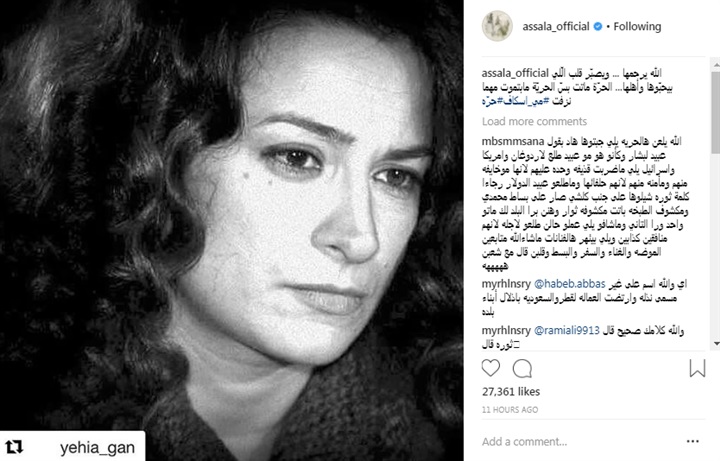Open comments via speech bubble icon
Image resolution: width=720 pixels, height=461 pixels.
point(522,368)
